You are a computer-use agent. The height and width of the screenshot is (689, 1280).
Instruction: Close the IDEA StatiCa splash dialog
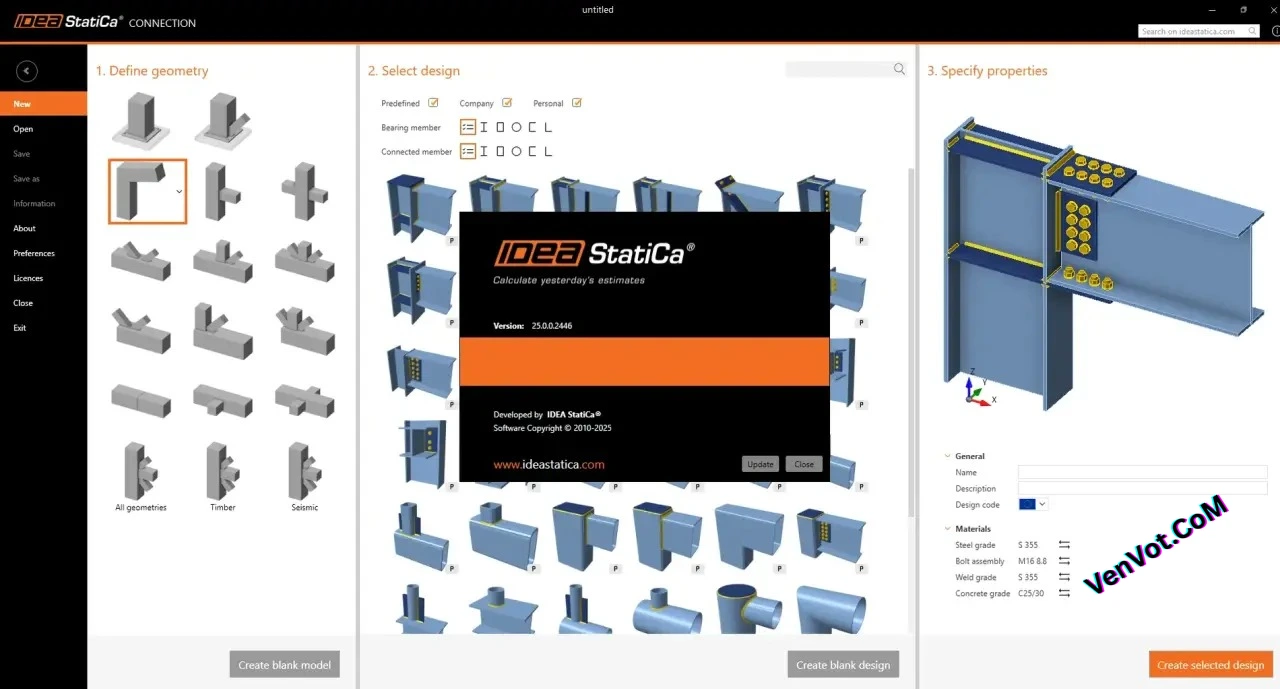click(803, 464)
